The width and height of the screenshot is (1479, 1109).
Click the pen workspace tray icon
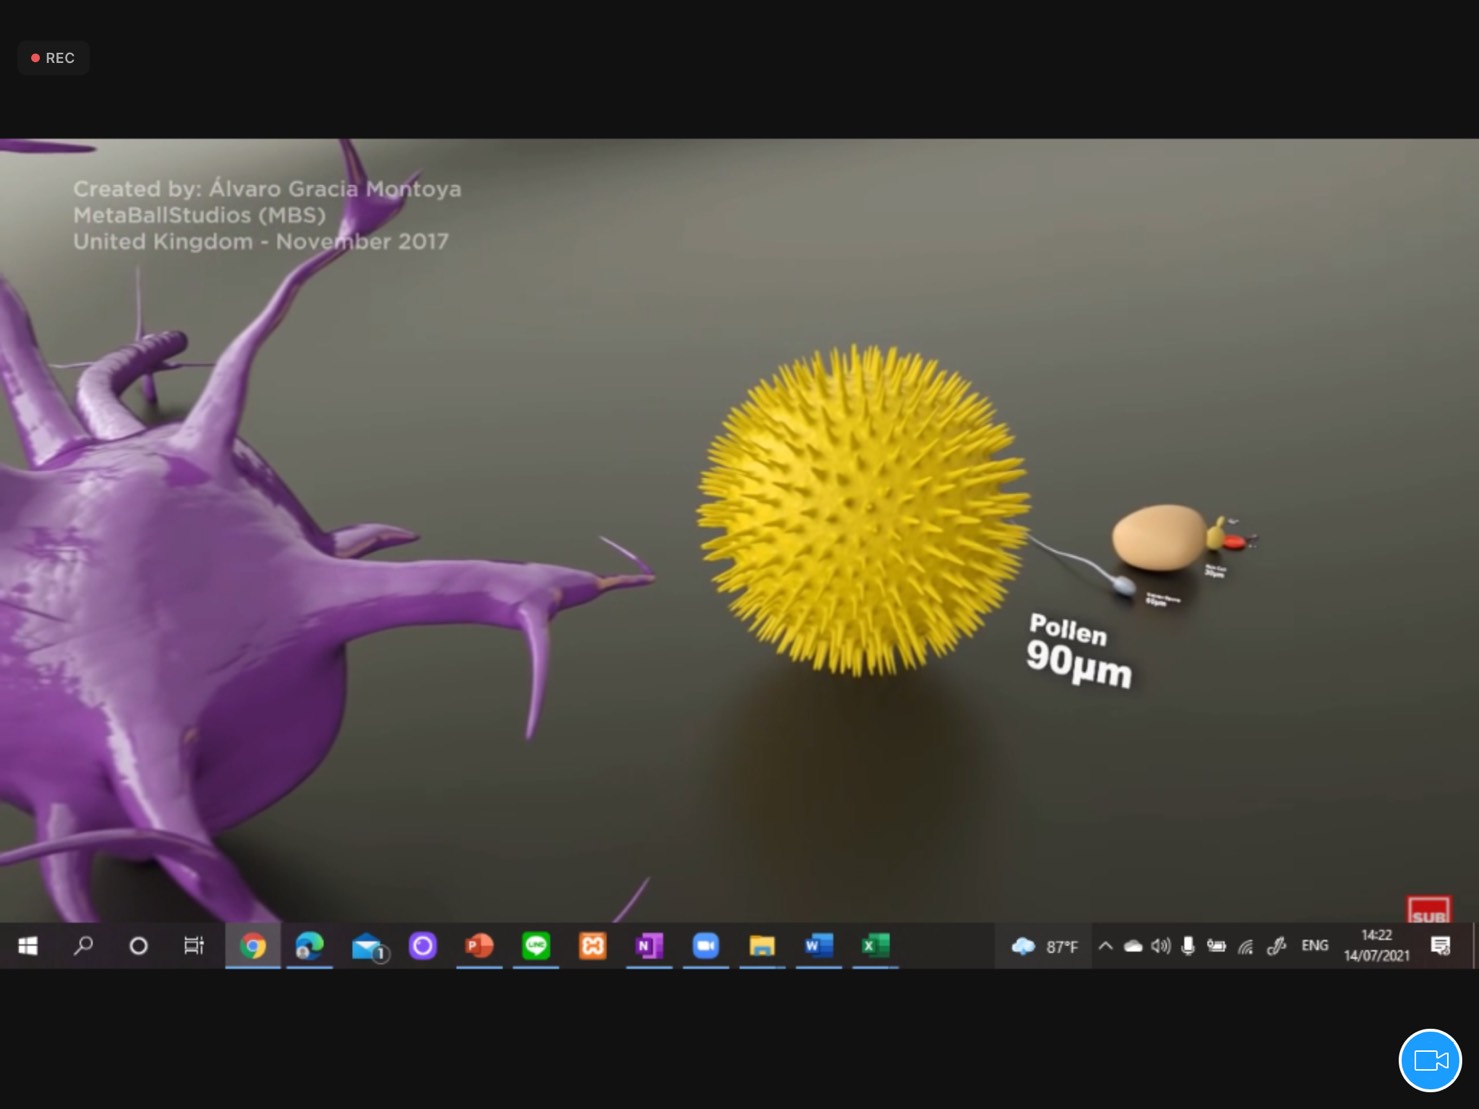(x=1276, y=946)
